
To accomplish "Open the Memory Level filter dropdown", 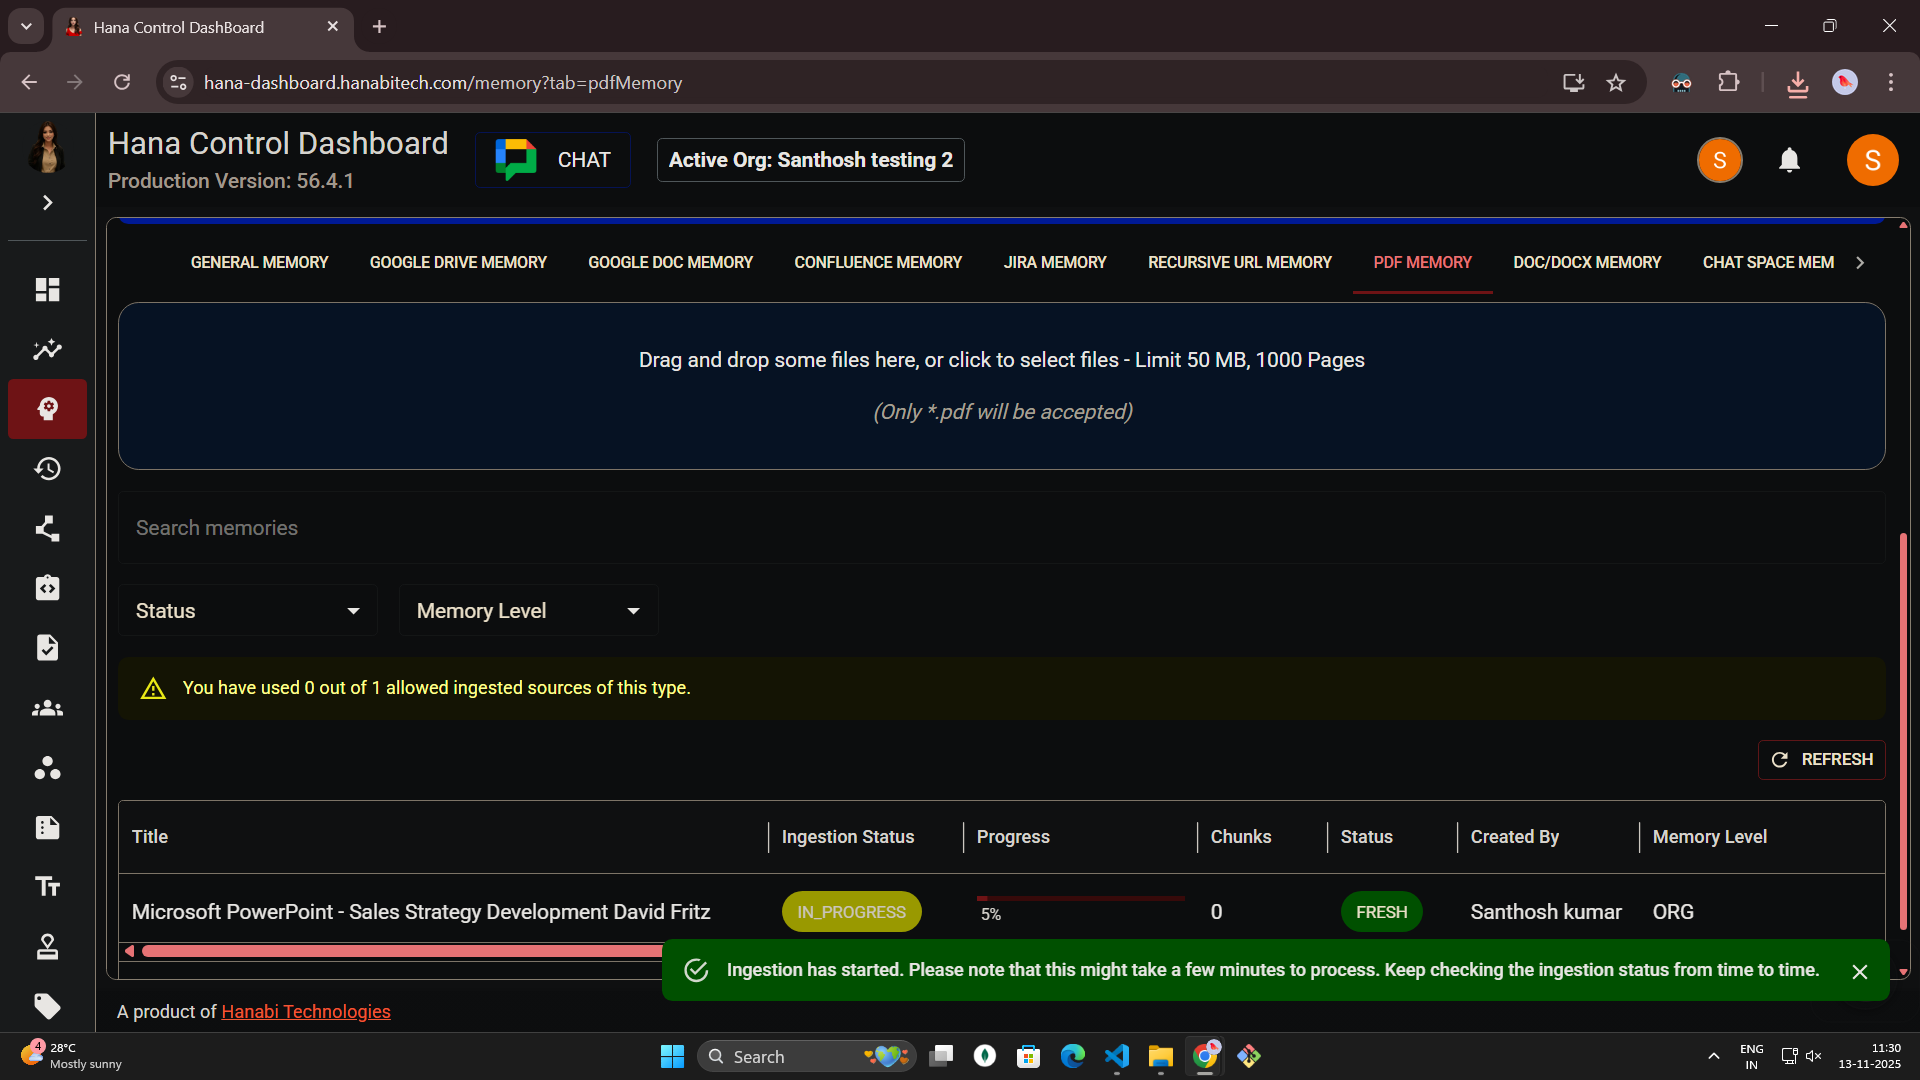I will click(528, 611).
